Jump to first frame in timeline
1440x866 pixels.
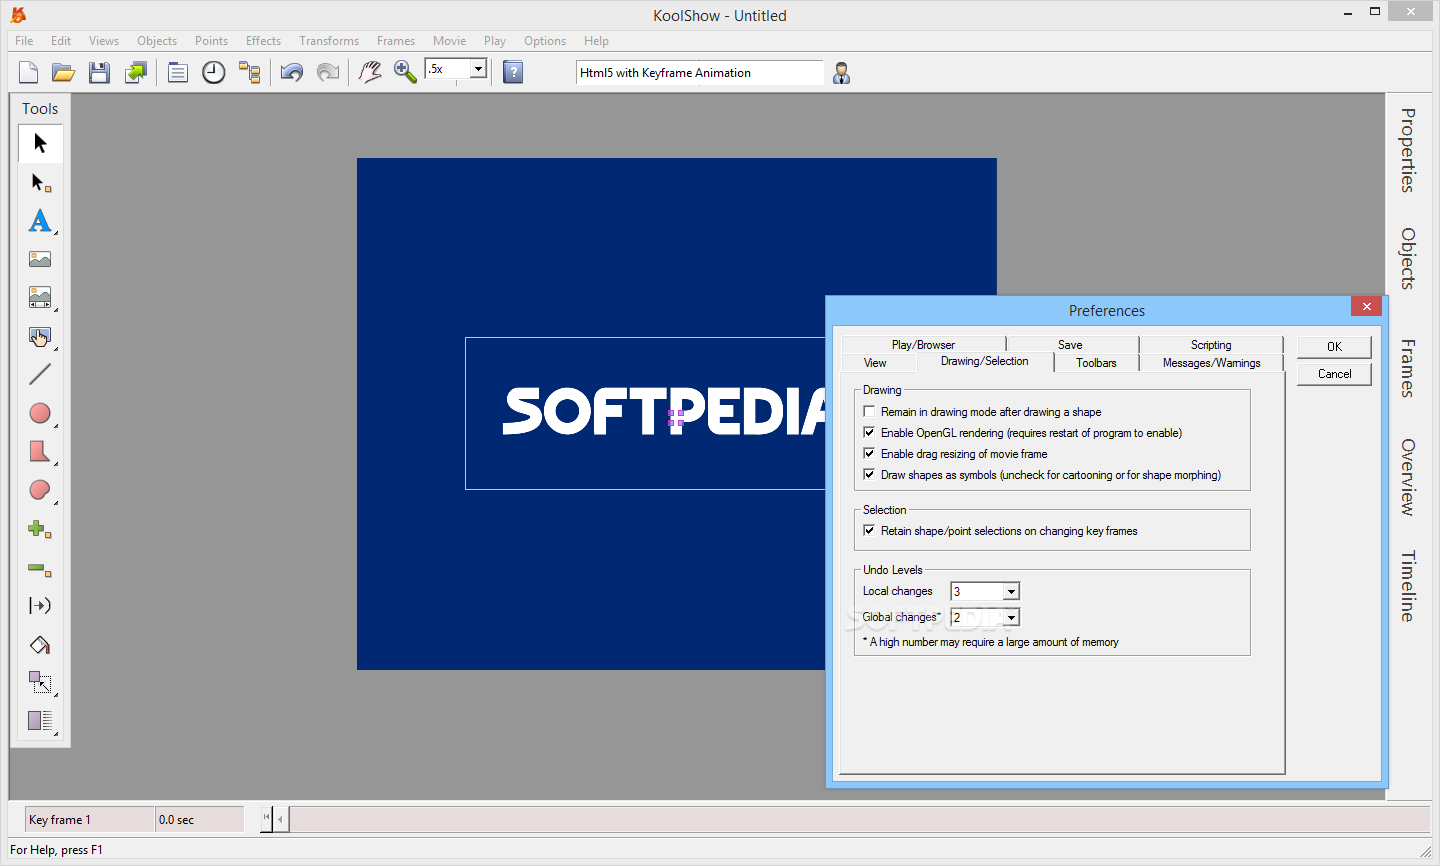click(266, 818)
